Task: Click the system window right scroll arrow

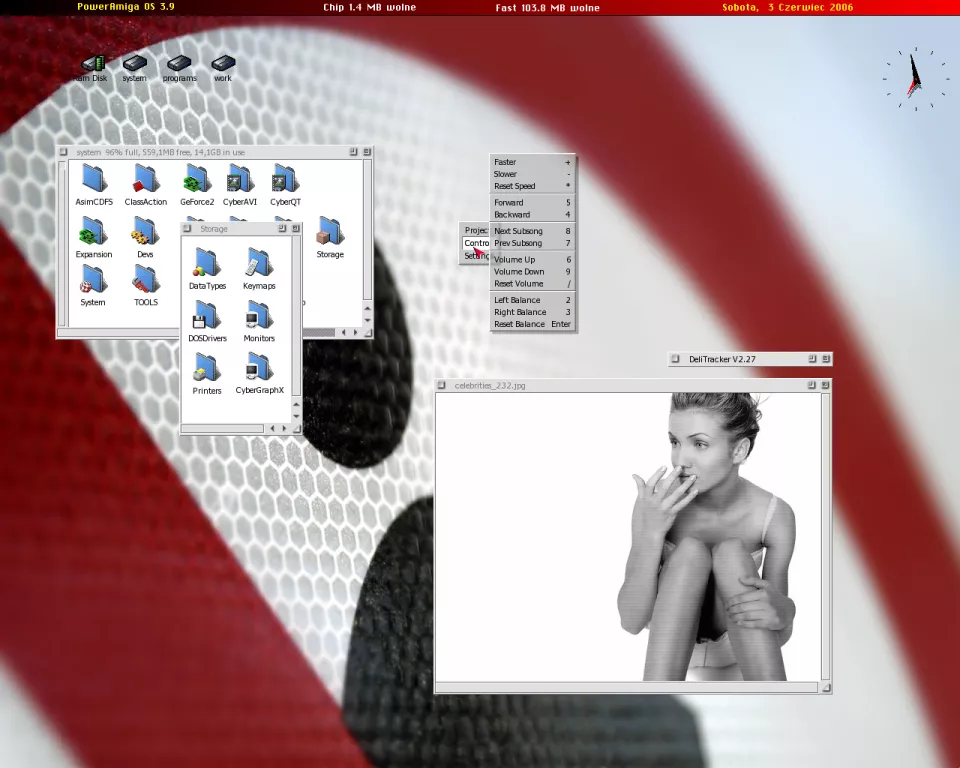Action: (356, 332)
